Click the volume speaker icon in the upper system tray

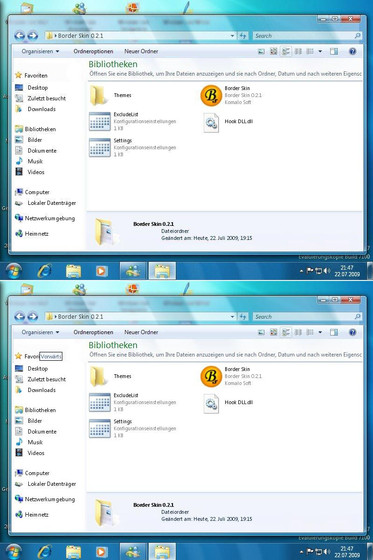(327, 271)
